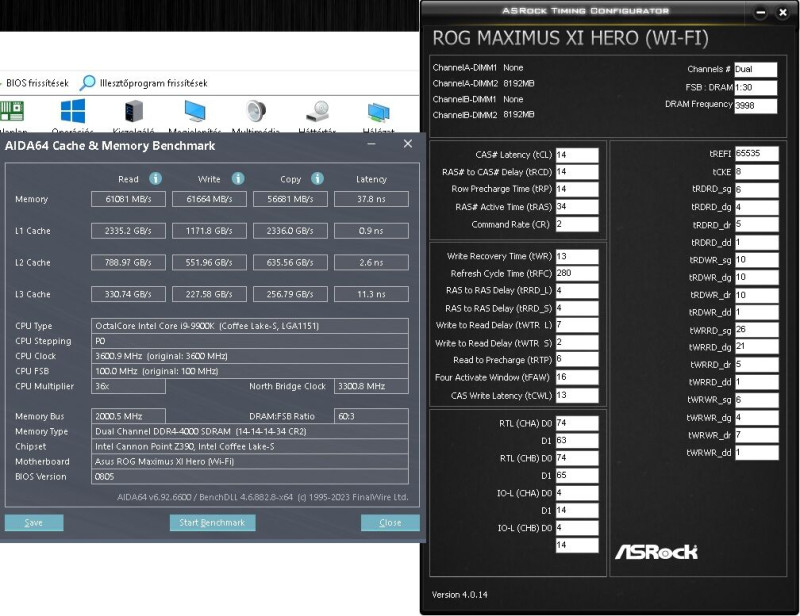800x616 pixels.
Task: Click Save in benchmark window
Action: coord(34,523)
